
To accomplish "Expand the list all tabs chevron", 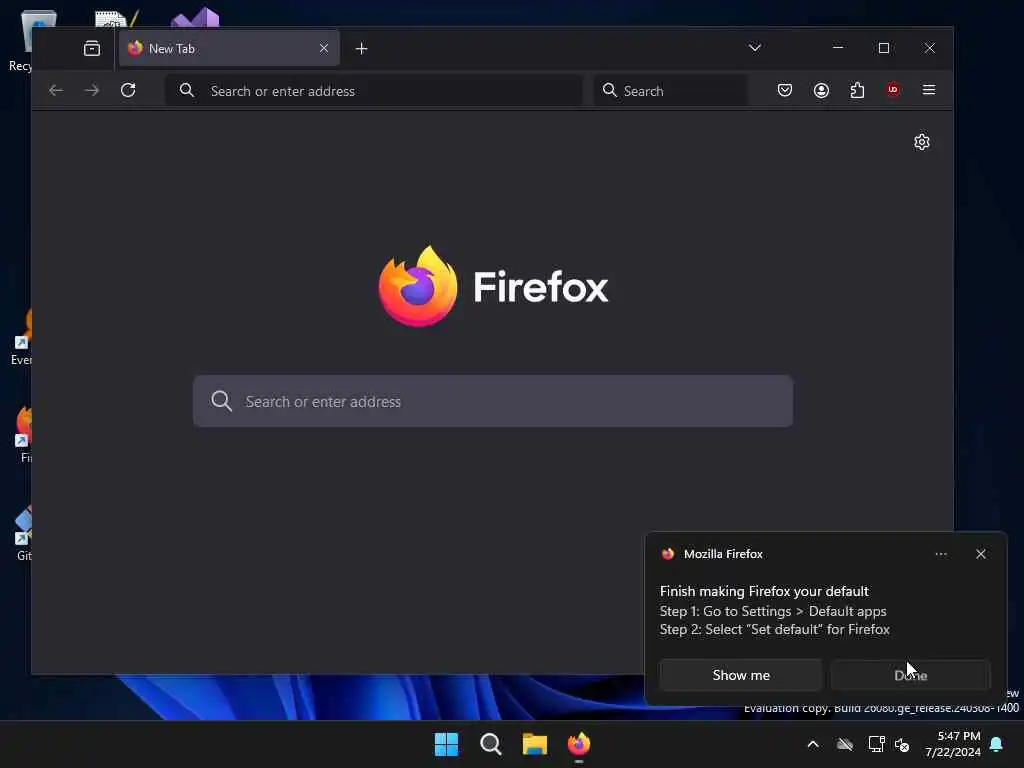I will (754, 48).
